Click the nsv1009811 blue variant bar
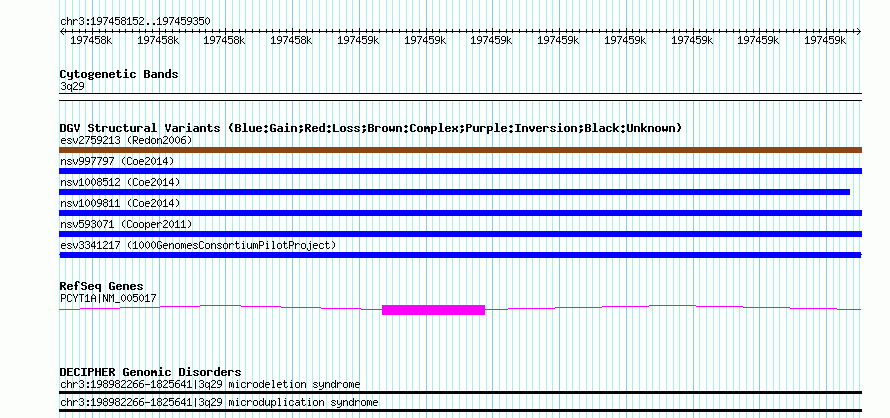890x418 pixels. coord(460,213)
